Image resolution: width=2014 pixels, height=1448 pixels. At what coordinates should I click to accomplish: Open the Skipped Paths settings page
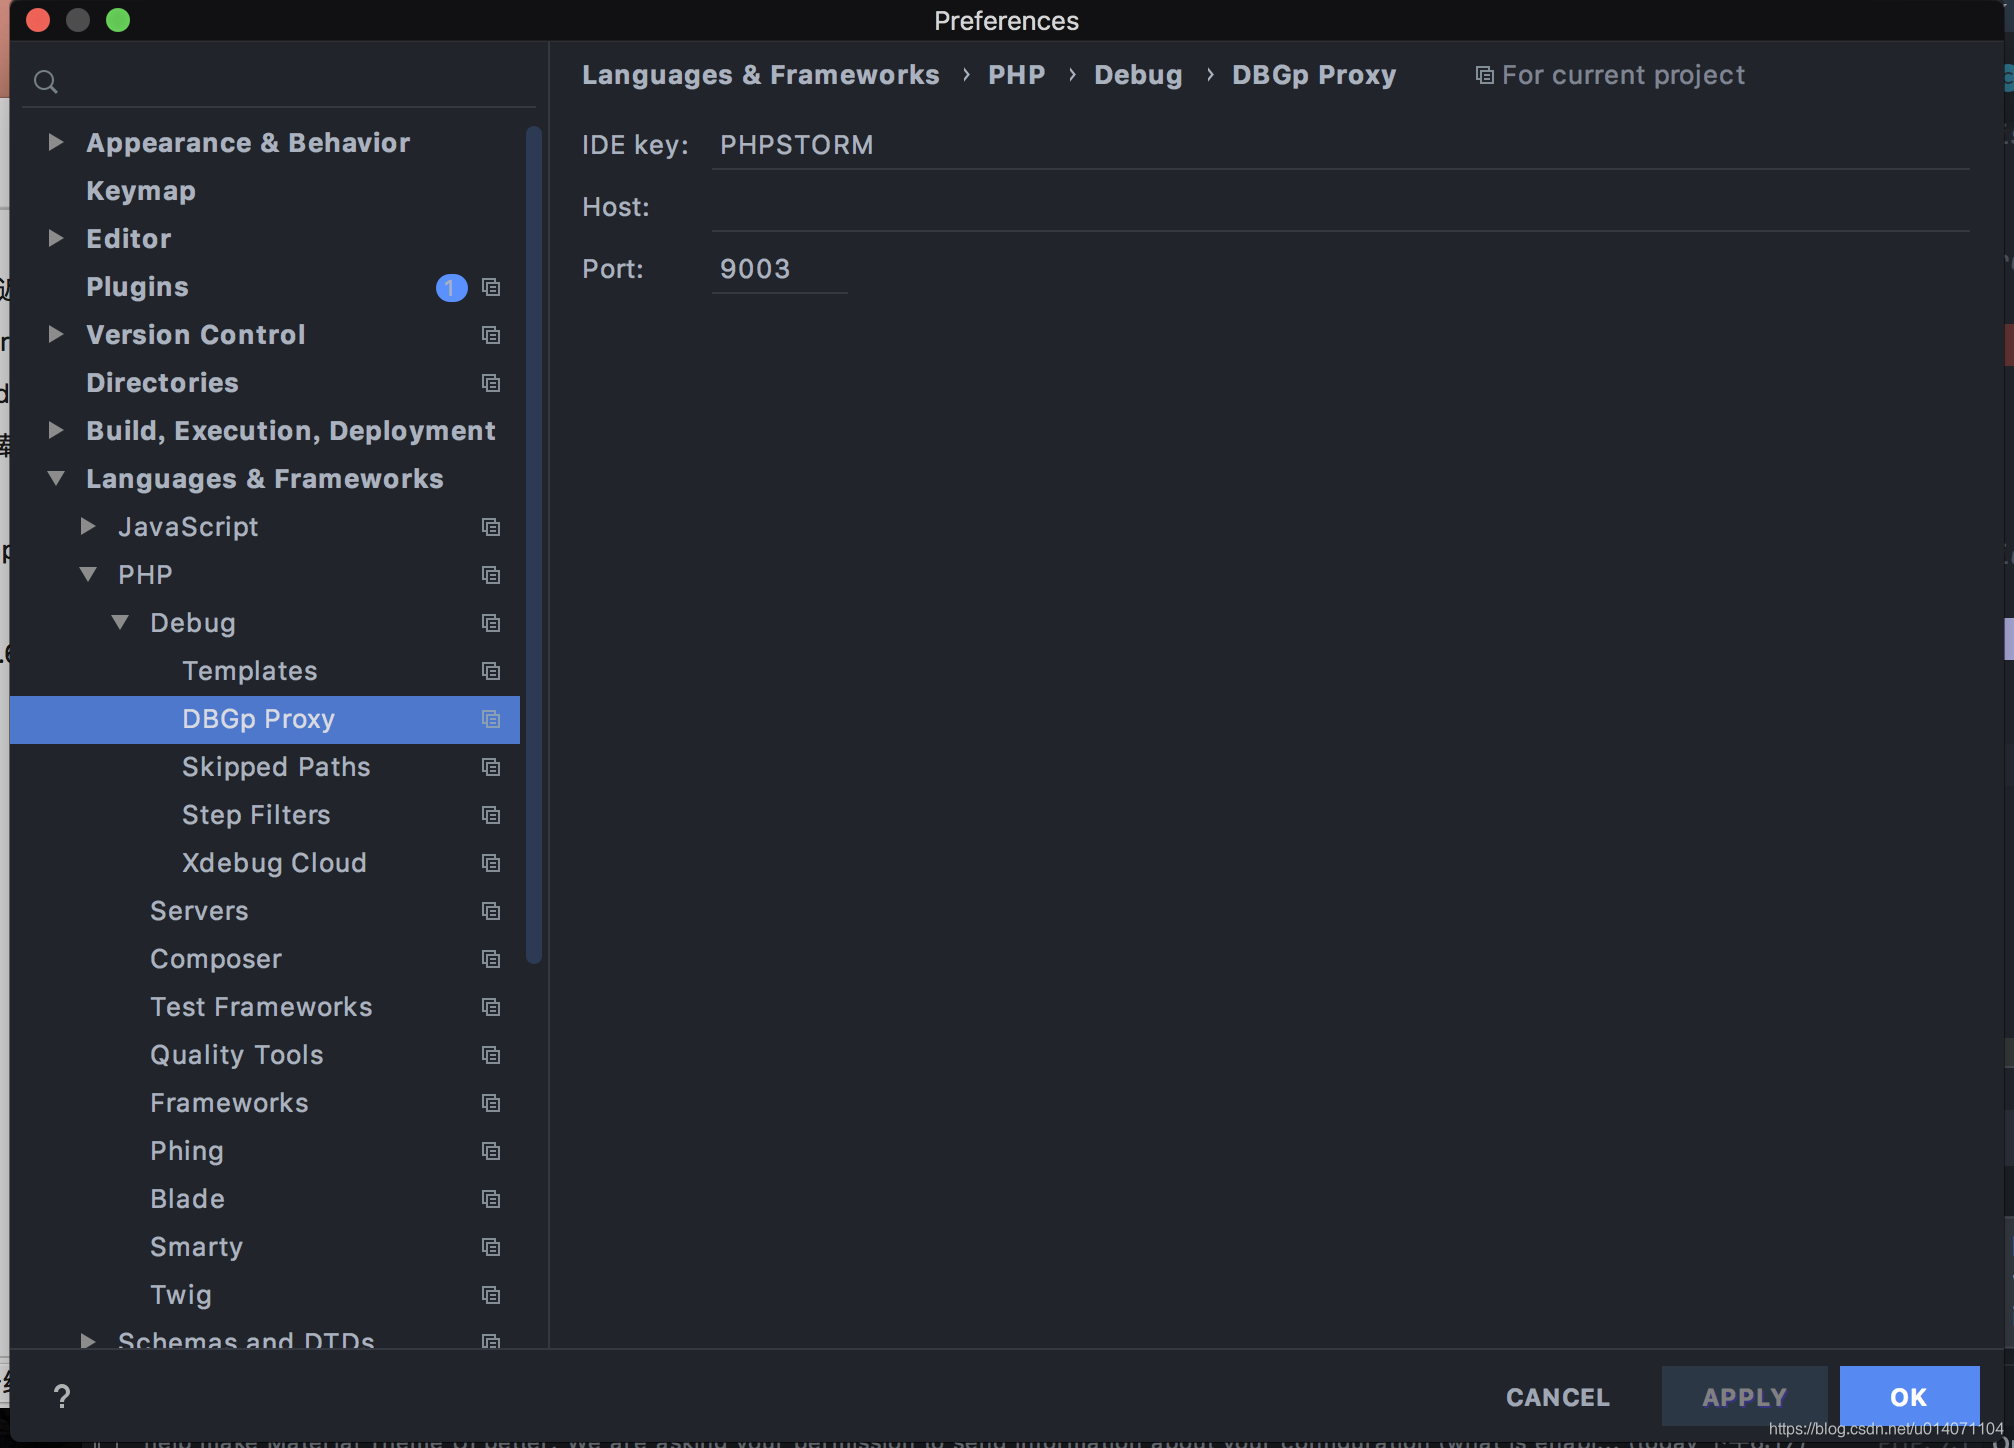[x=276, y=767]
